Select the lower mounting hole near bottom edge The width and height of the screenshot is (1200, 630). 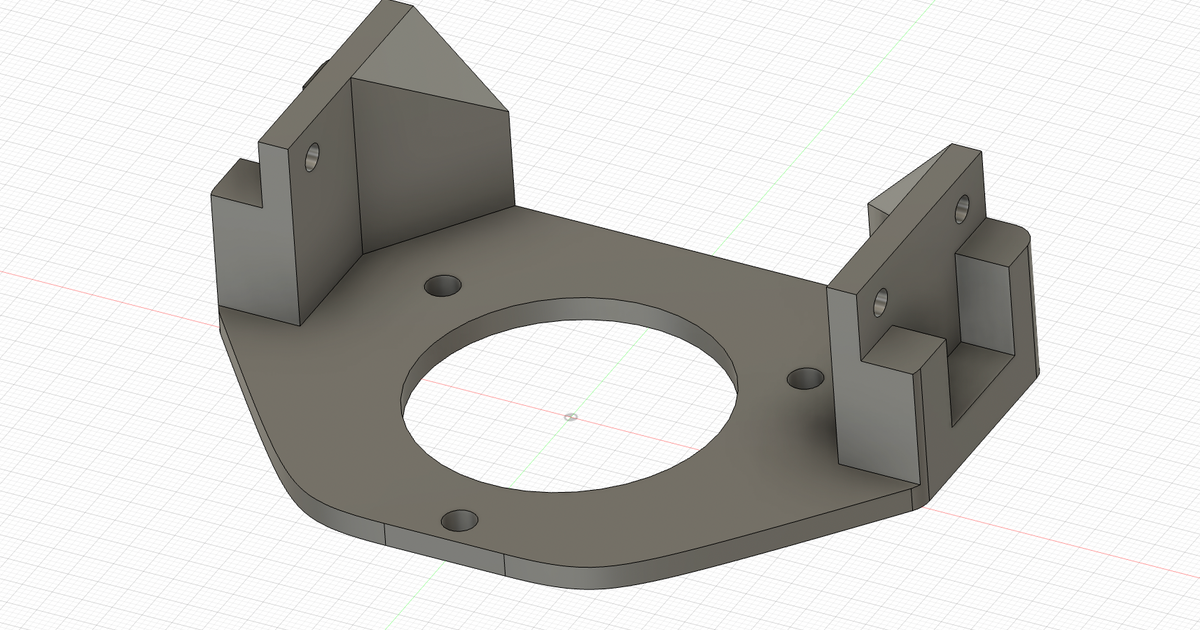(x=458, y=519)
